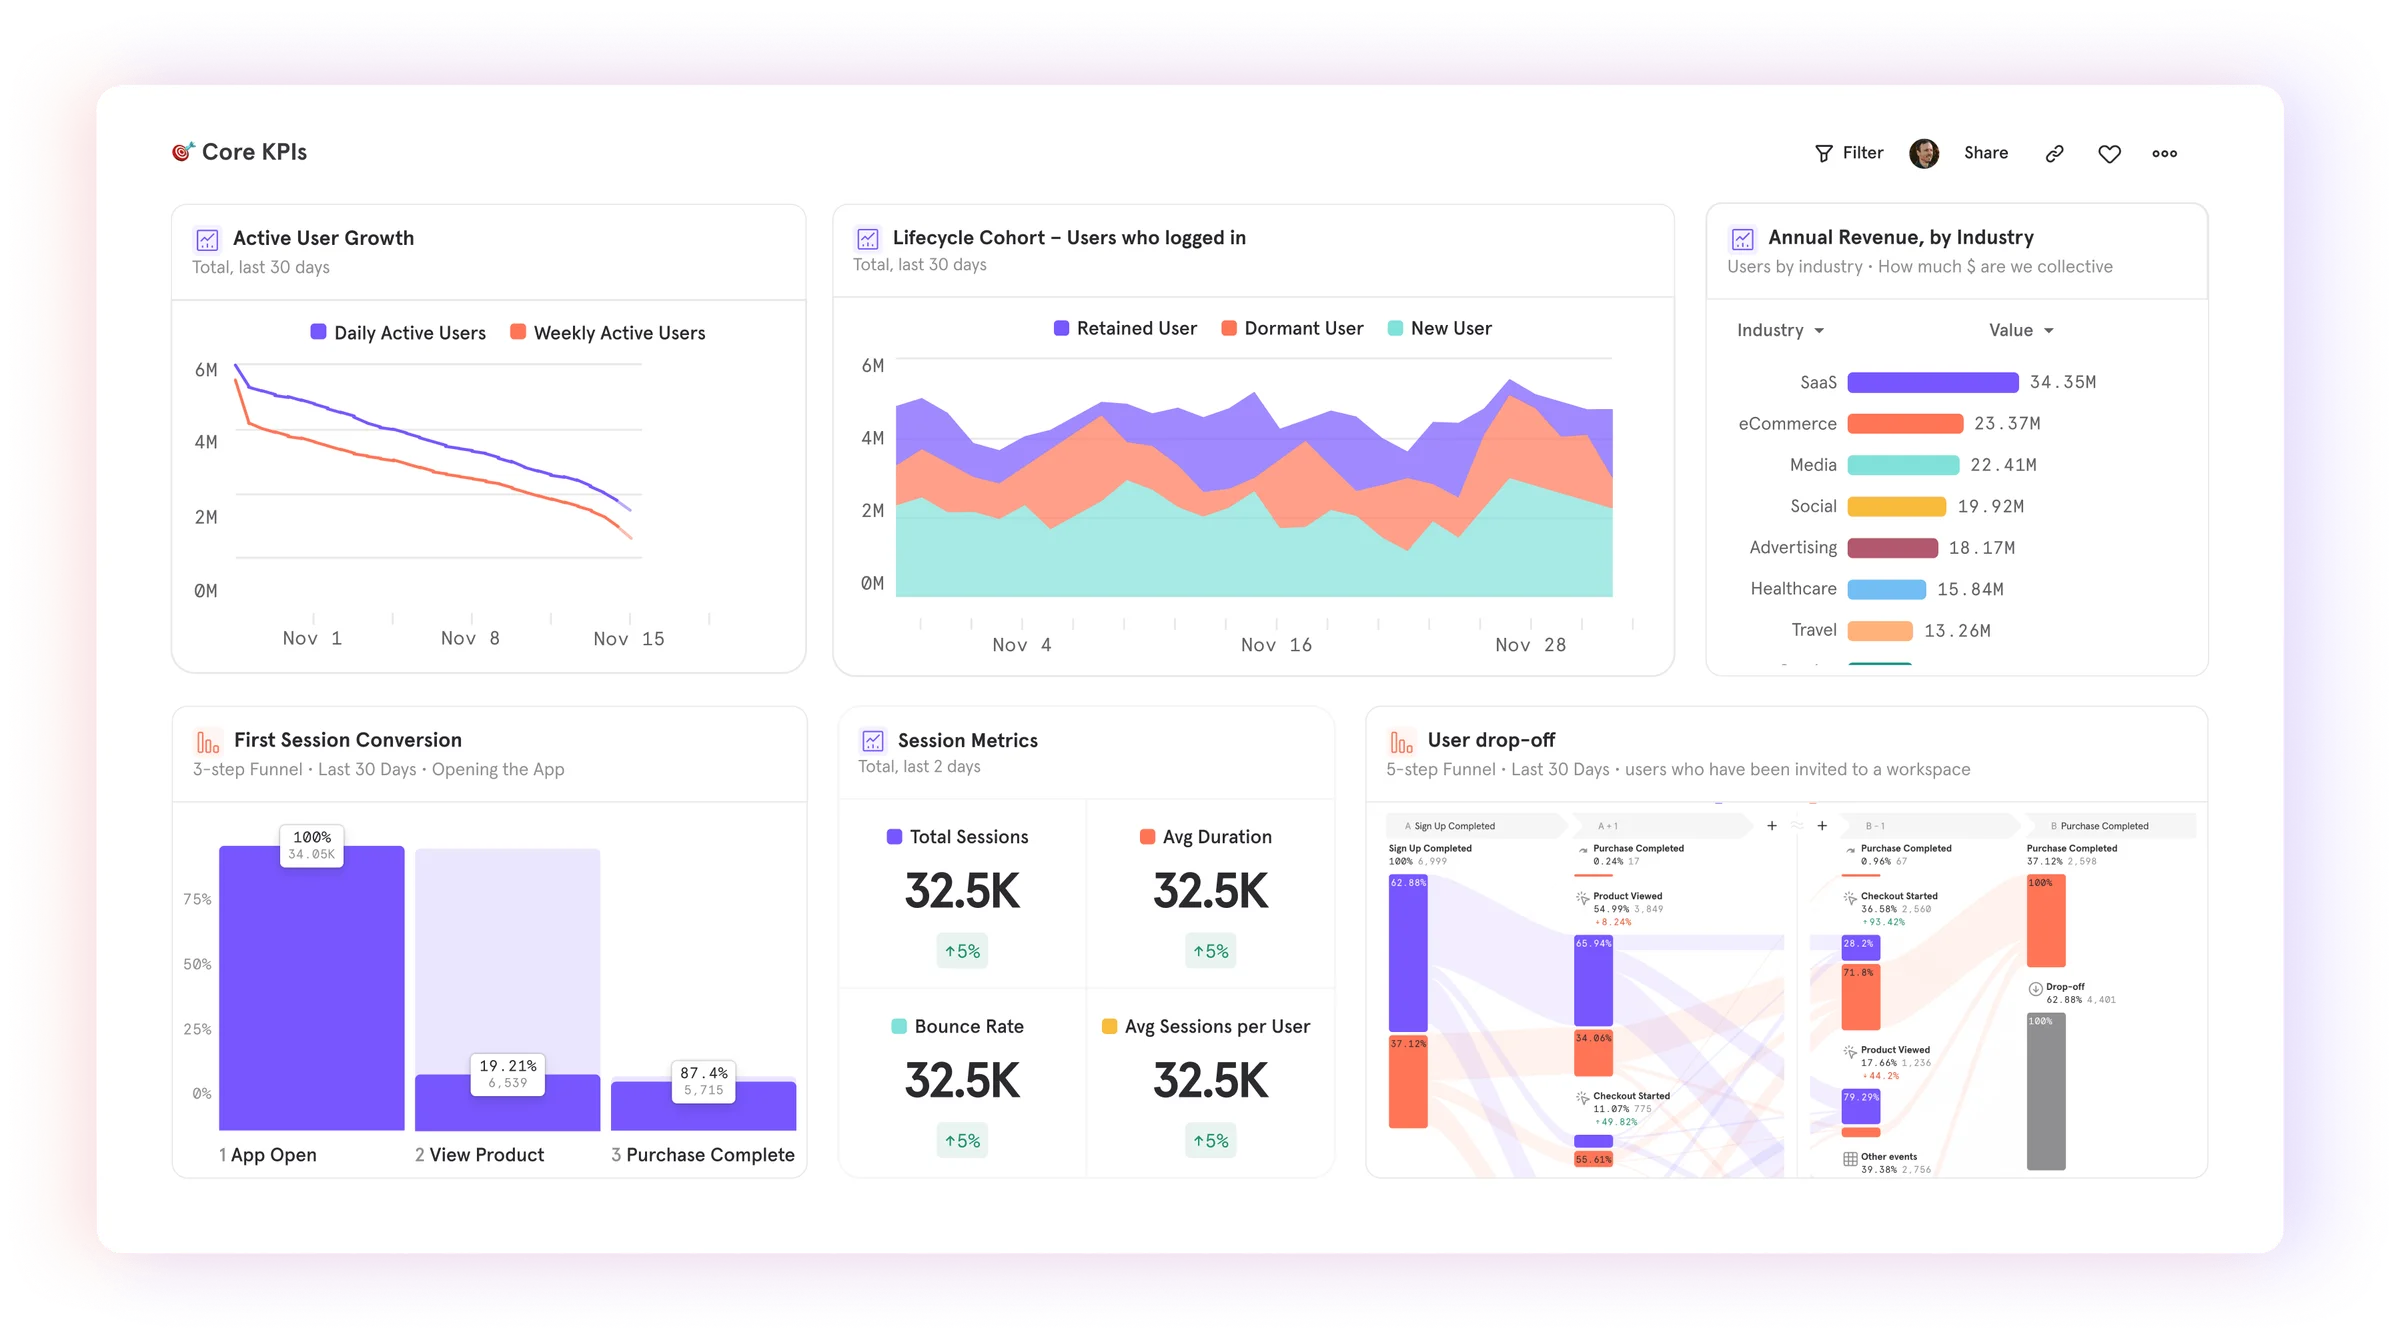Open the Active User Growth report title

click(x=323, y=238)
